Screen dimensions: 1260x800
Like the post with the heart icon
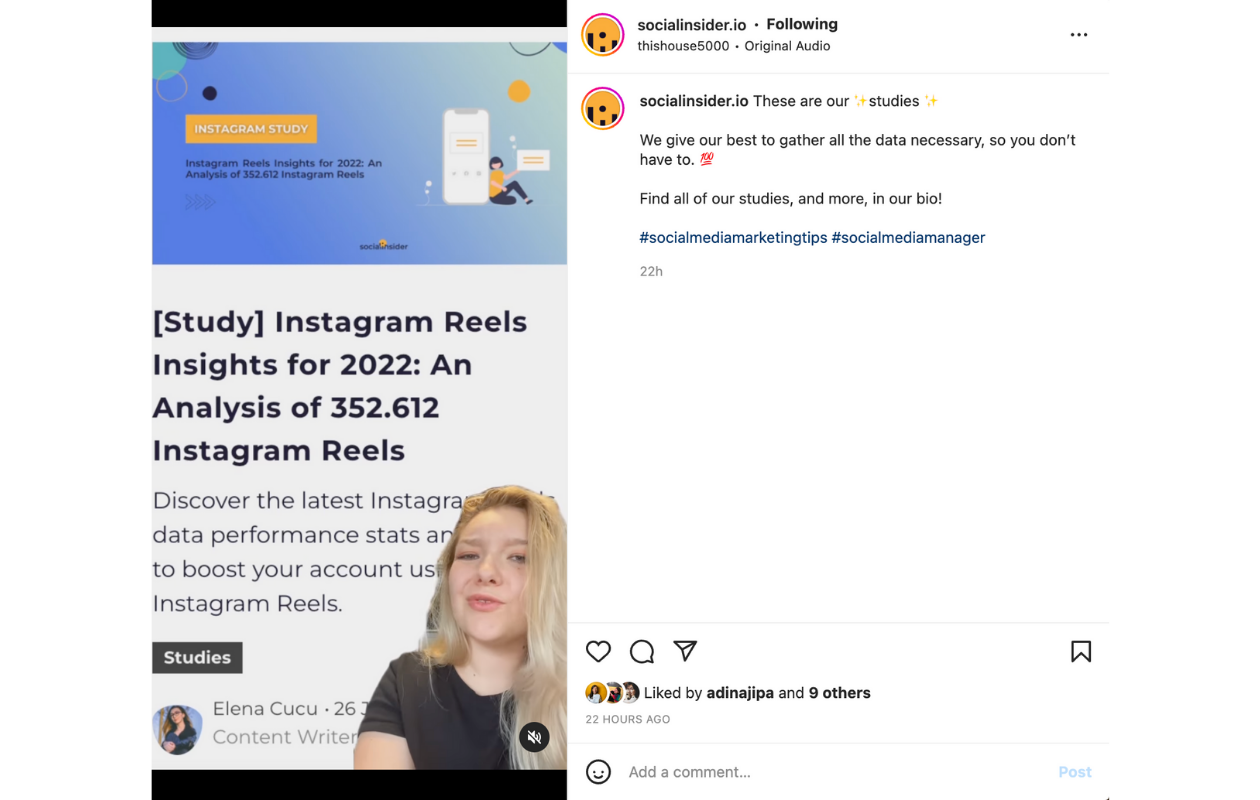coord(598,652)
